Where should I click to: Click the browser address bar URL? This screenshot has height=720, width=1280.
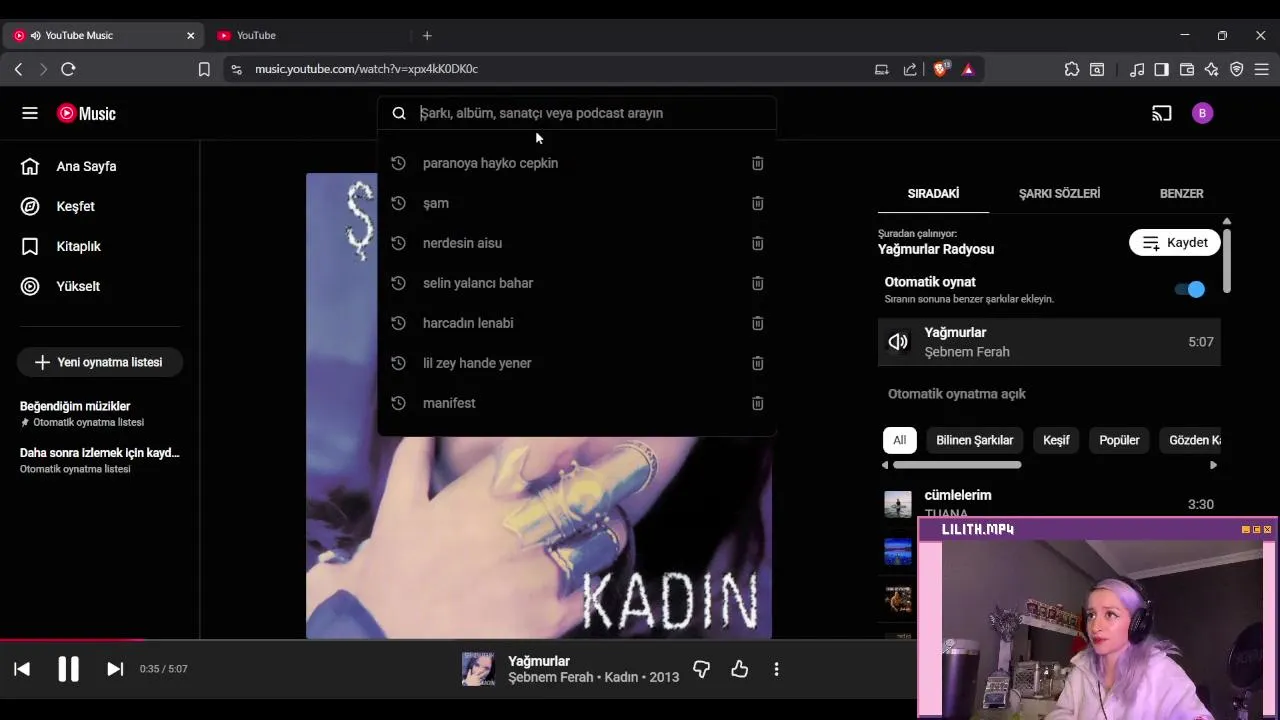[x=366, y=69]
